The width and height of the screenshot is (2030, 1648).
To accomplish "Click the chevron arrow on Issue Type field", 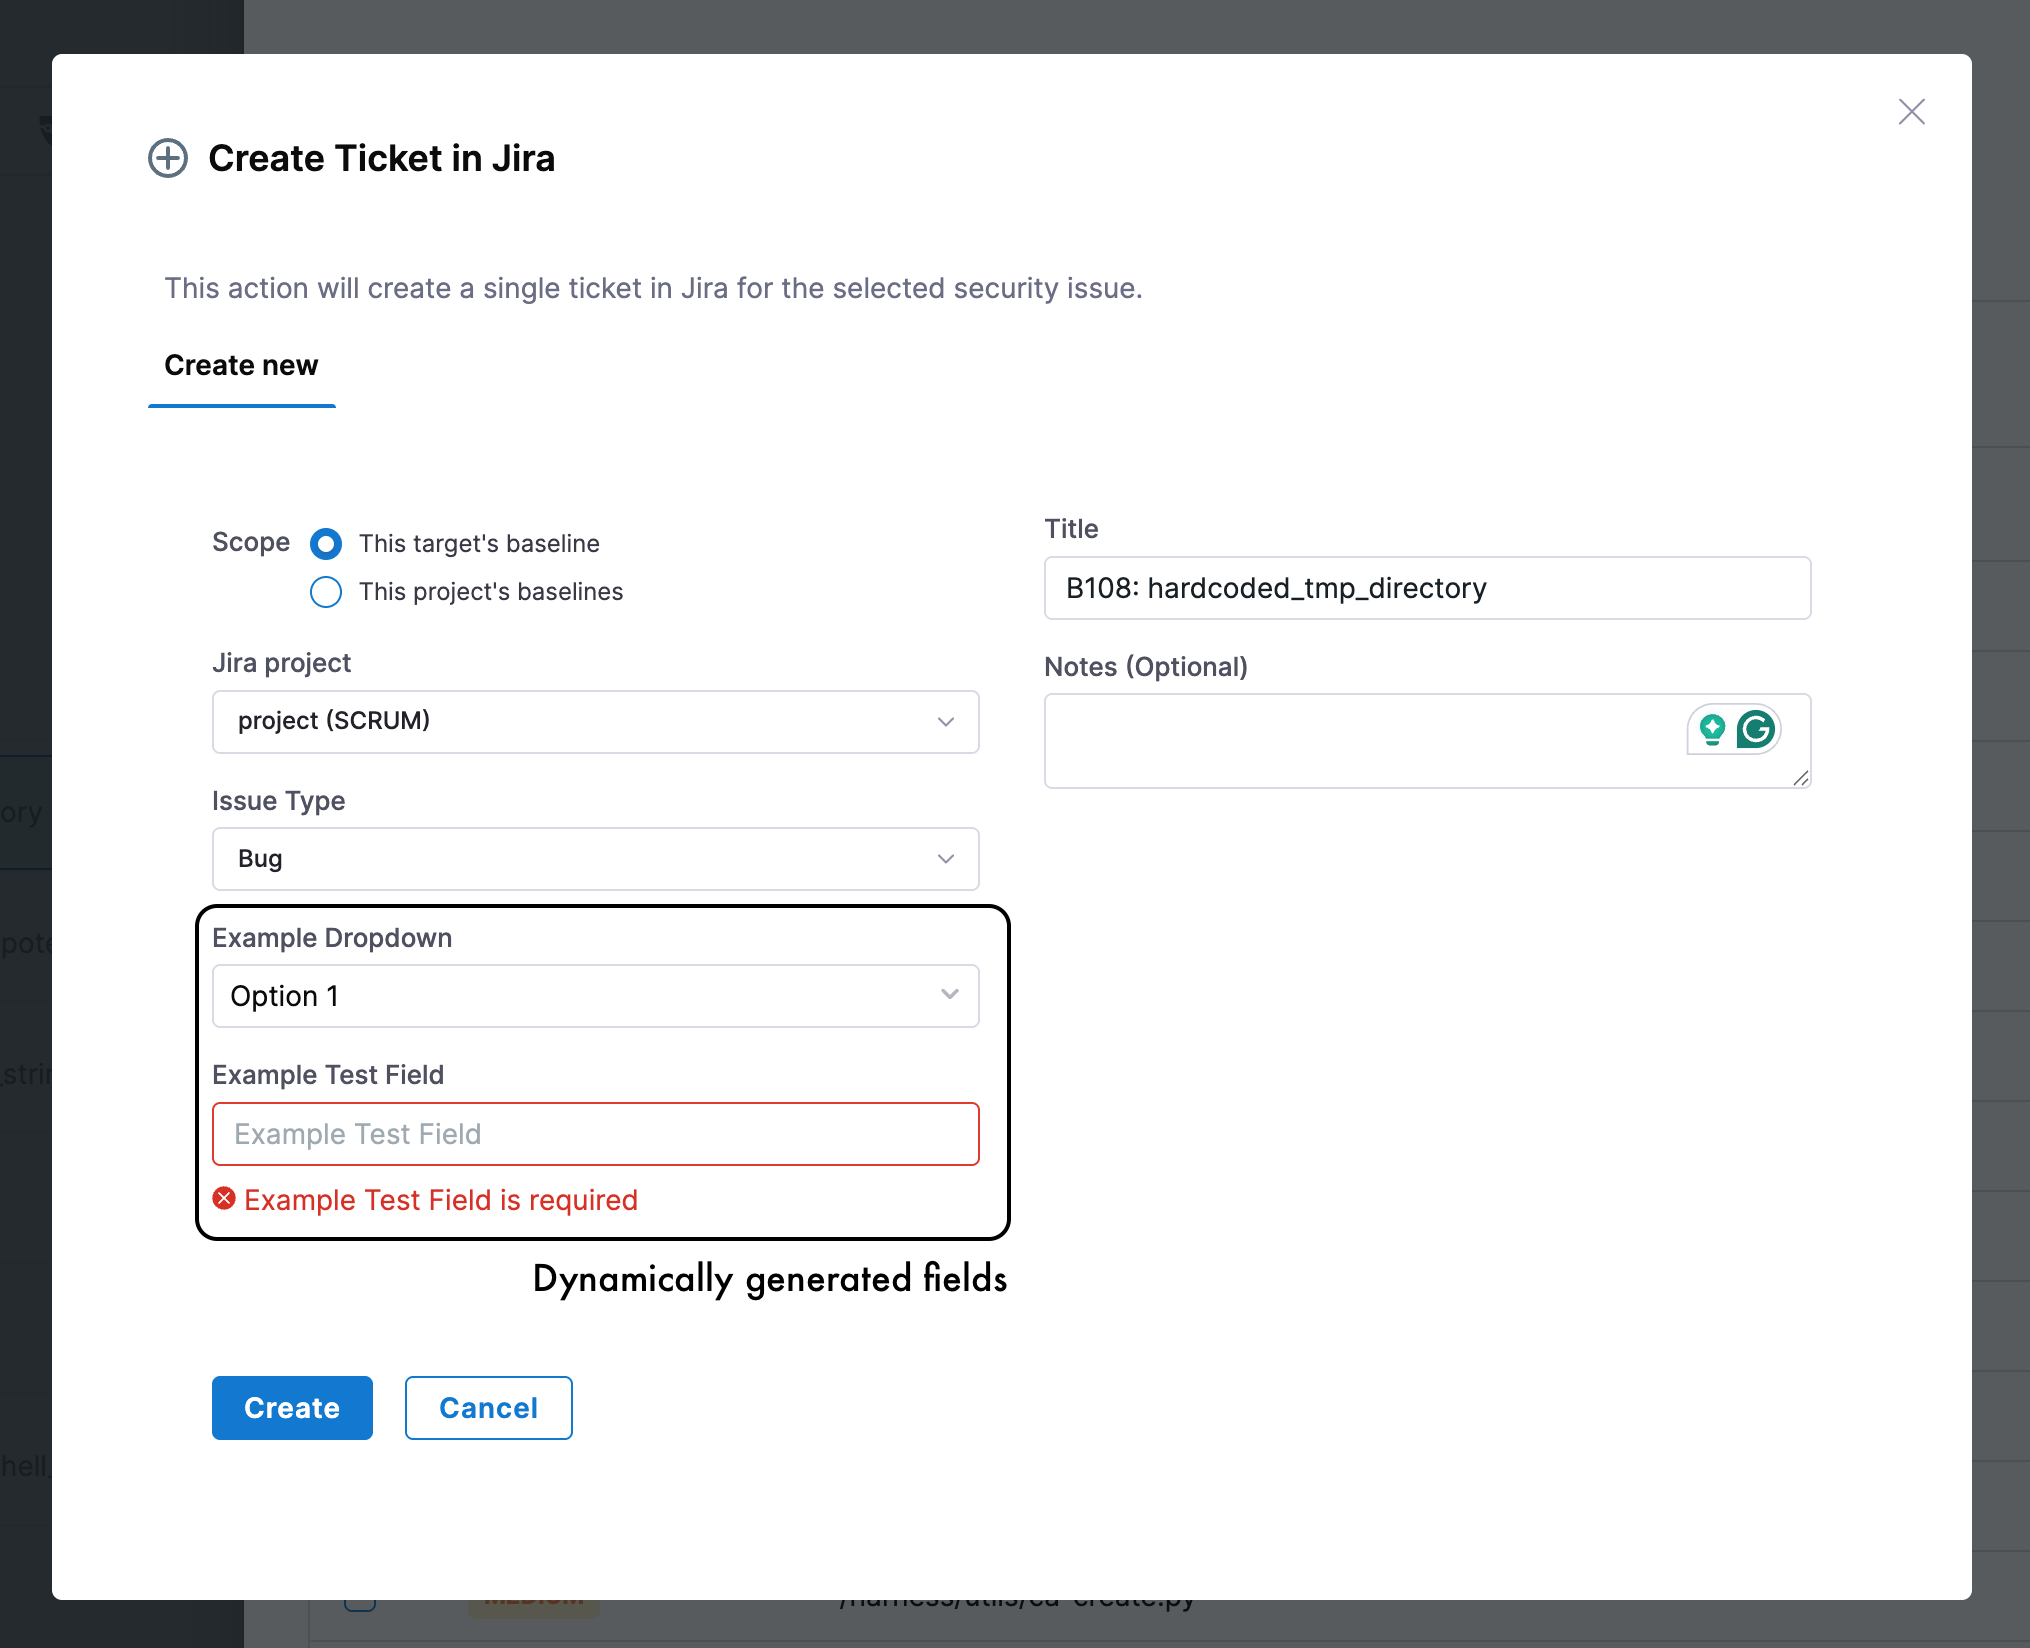I will tap(945, 859).
